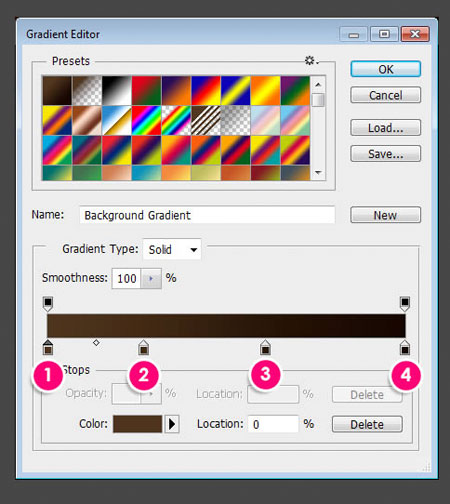Open the Color stop source arrow menu
Viewport: 450px width, 504px height.
coord(172,424)
